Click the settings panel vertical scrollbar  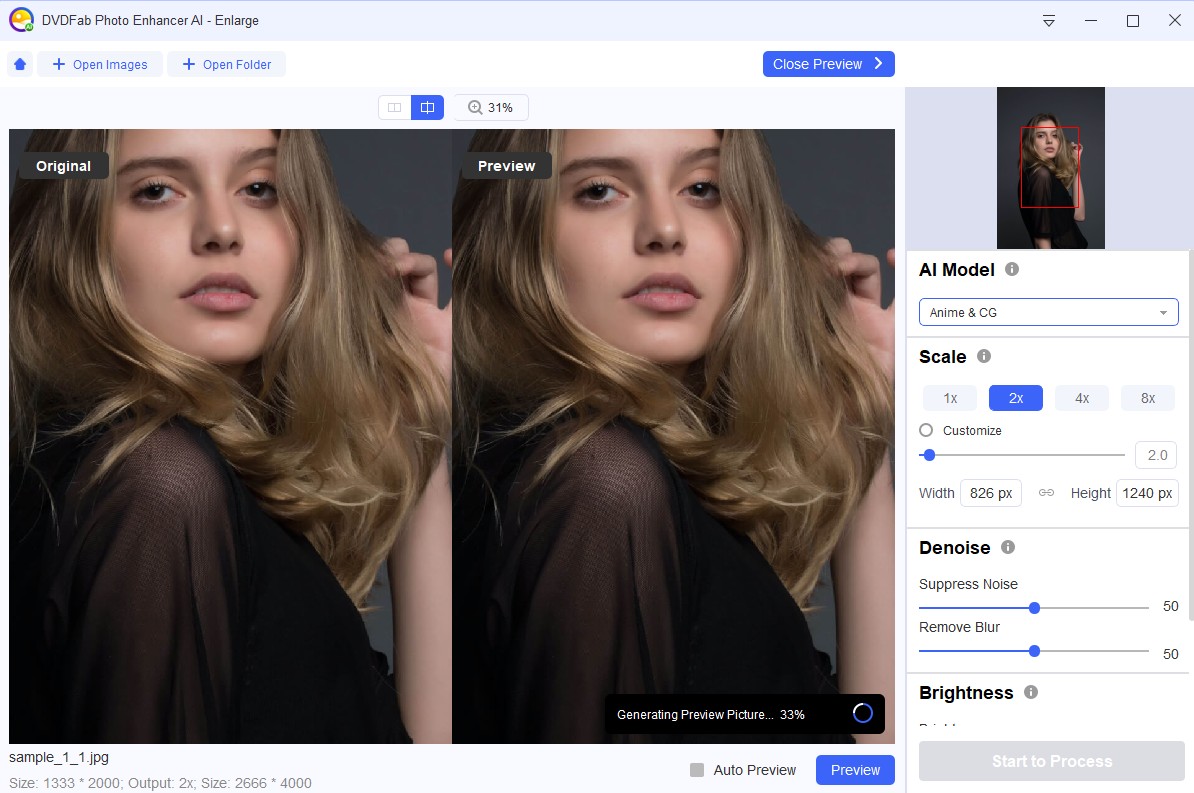[x=1190, y=434]
